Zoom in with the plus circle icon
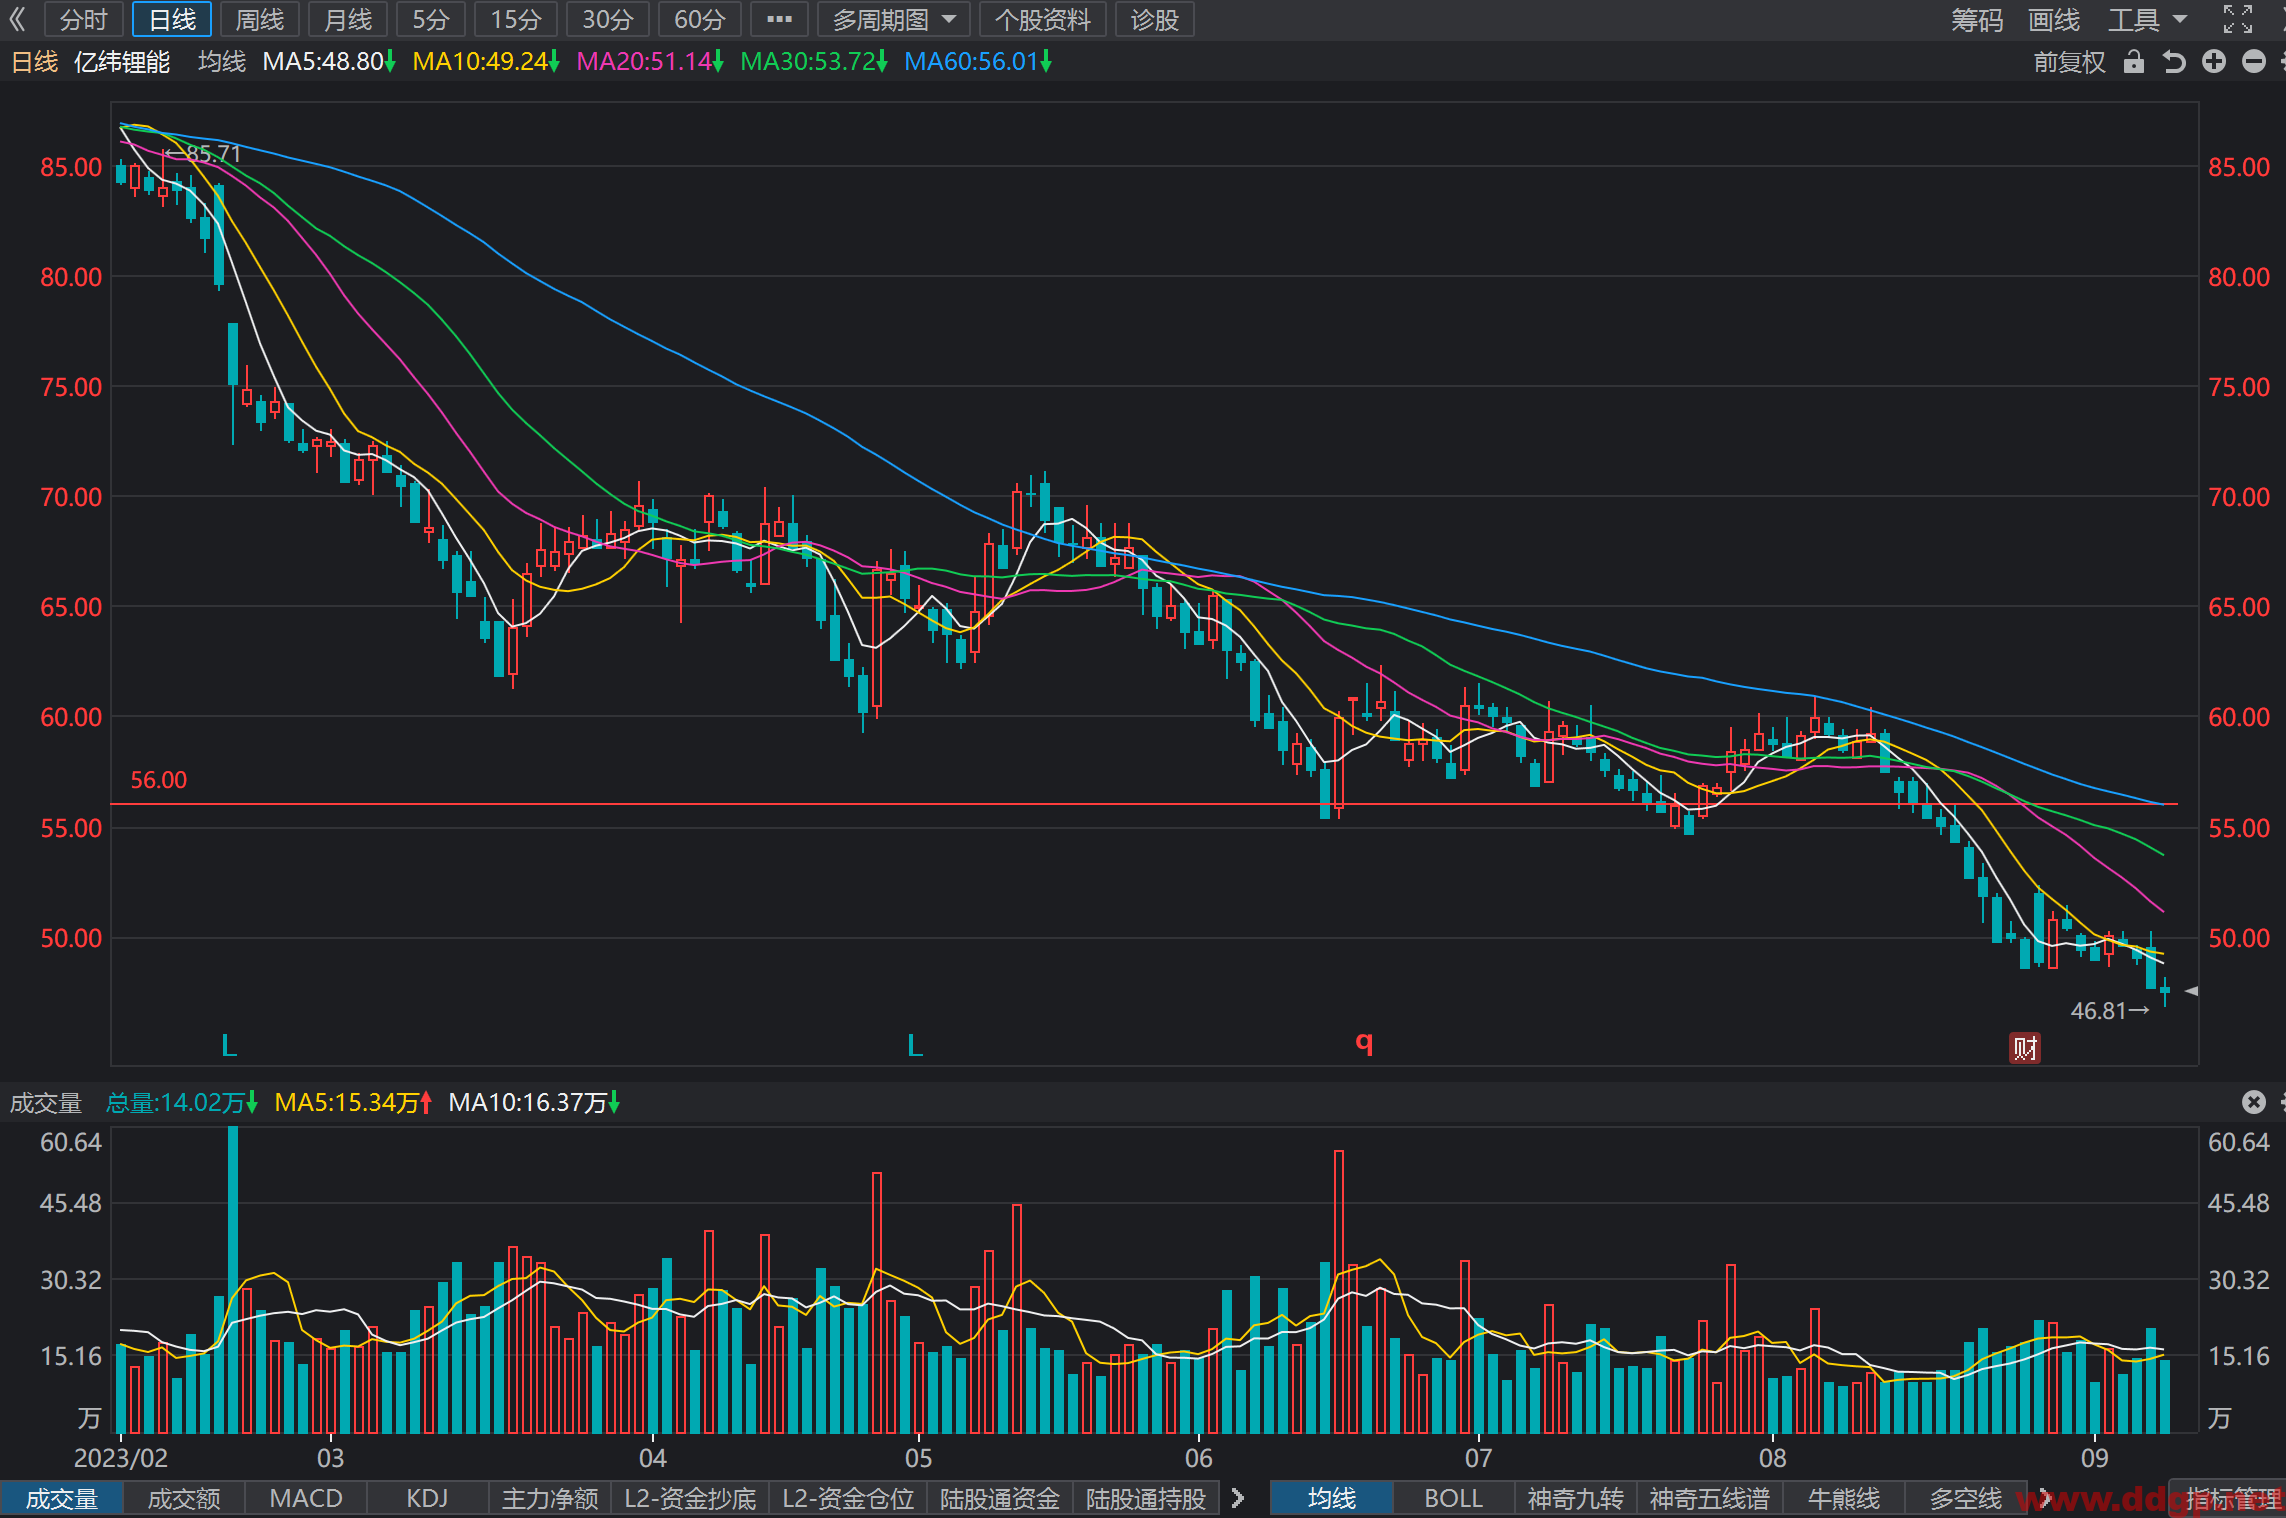Screen dimensions: 2286x1518 point(2214,62)
